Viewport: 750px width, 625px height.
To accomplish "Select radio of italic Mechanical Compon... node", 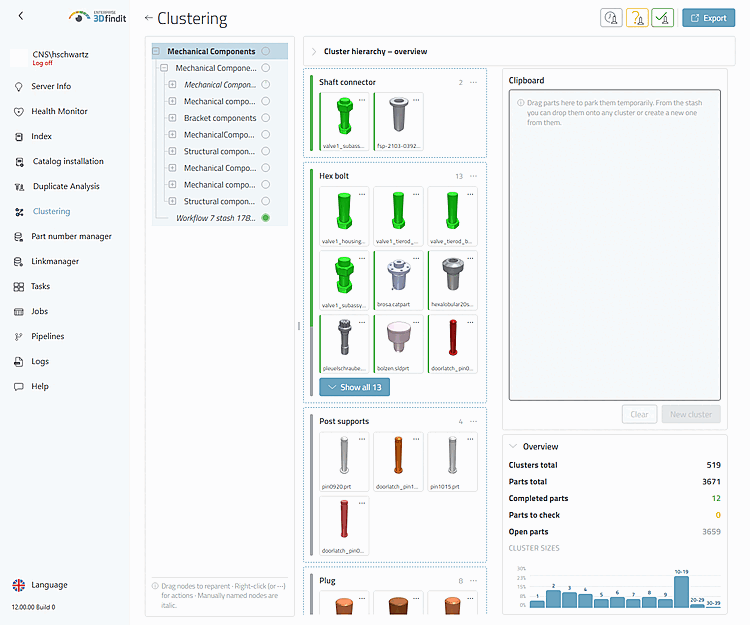I will tap(266, 84).
